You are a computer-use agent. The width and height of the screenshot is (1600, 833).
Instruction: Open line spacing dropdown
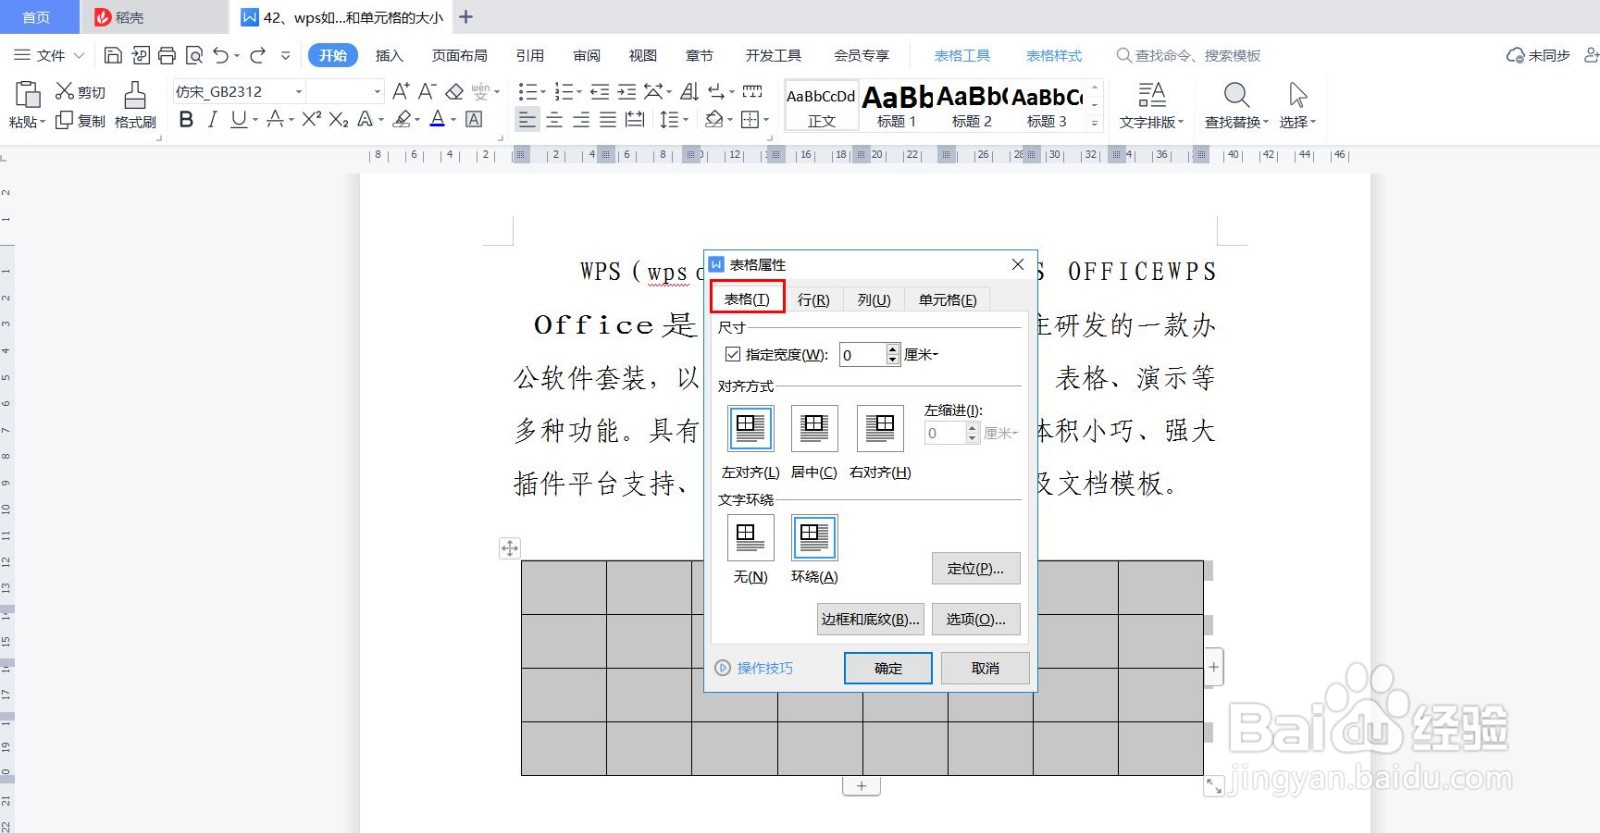(x=685, y=119)
